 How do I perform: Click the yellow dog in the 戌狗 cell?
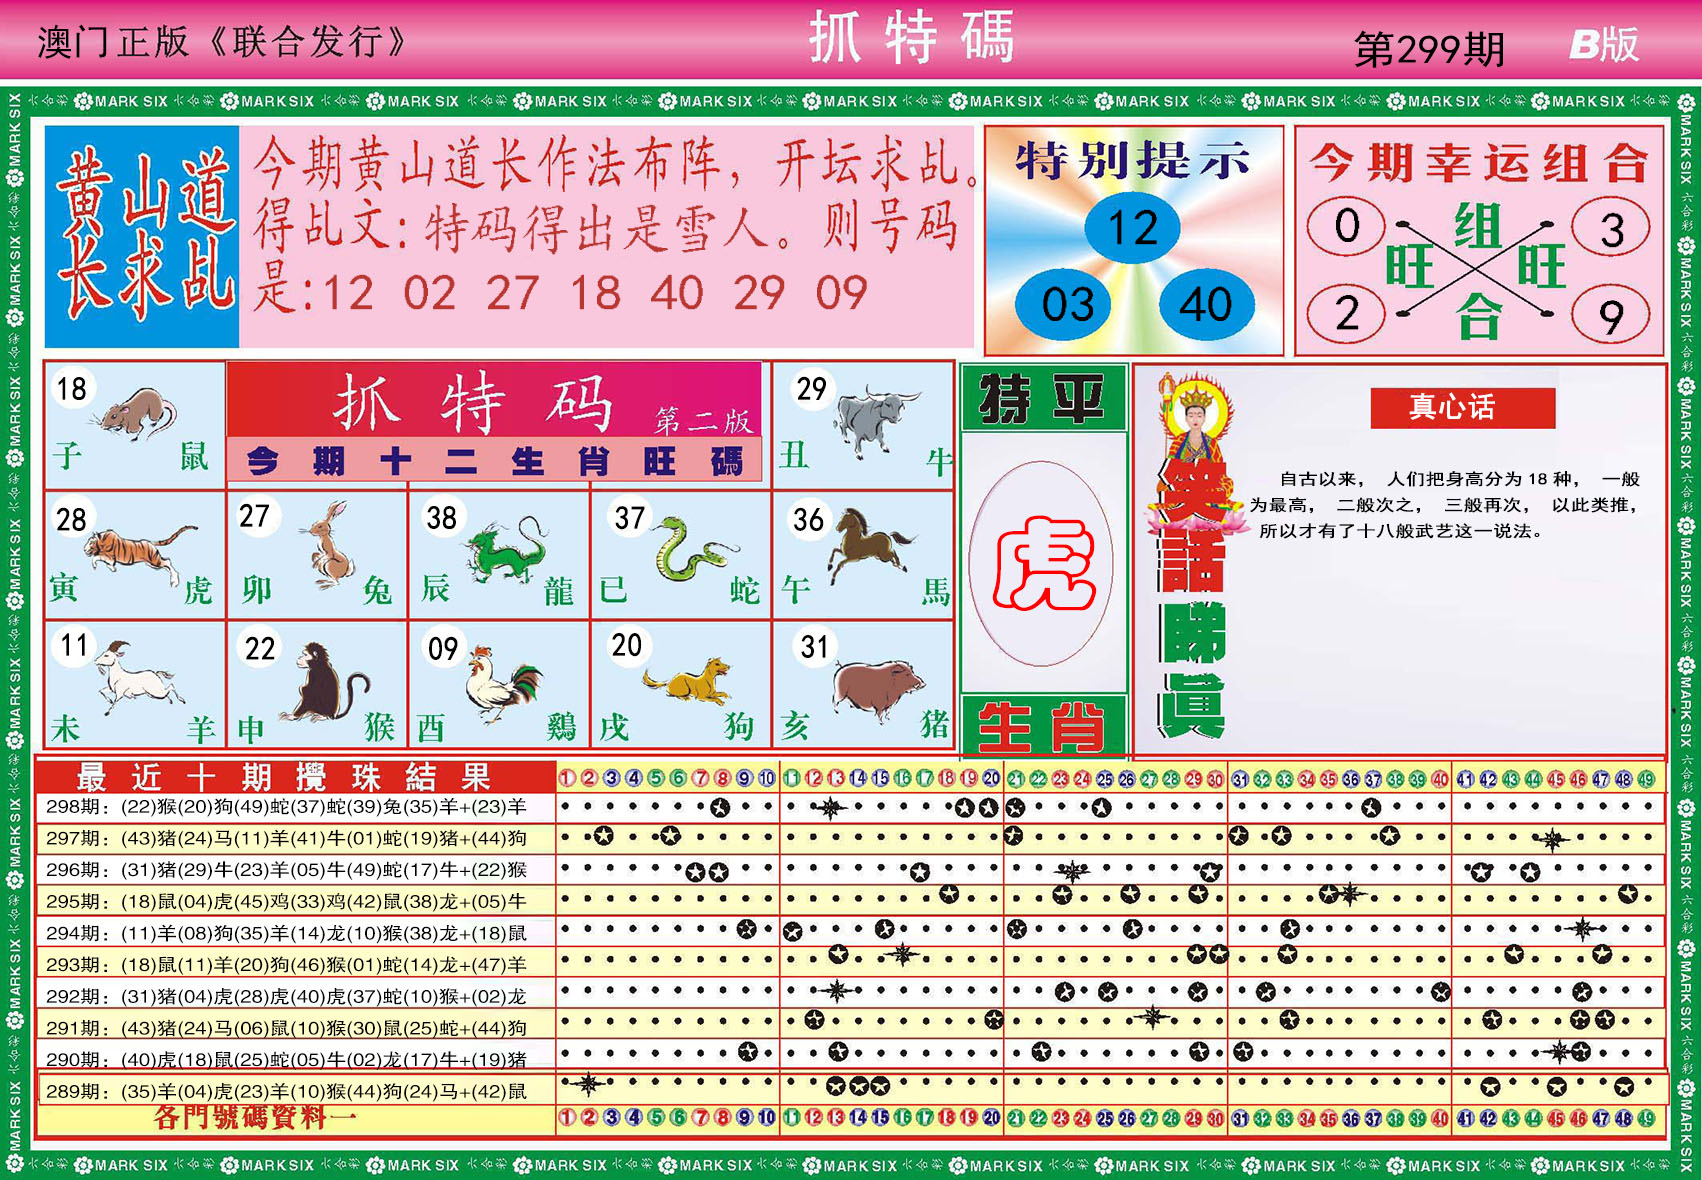pyautogui.click(x=690, y=683)
